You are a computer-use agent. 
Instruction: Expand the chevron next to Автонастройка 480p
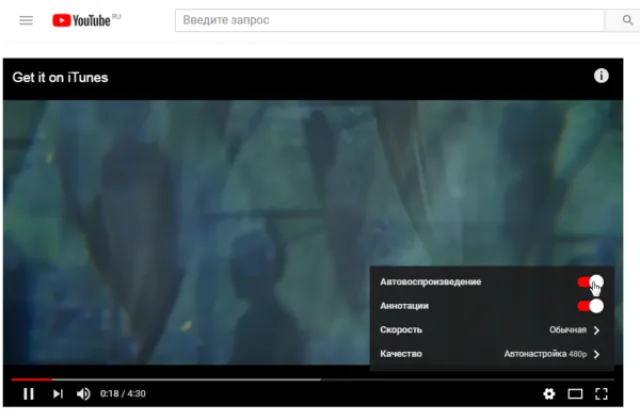point(597,354)
